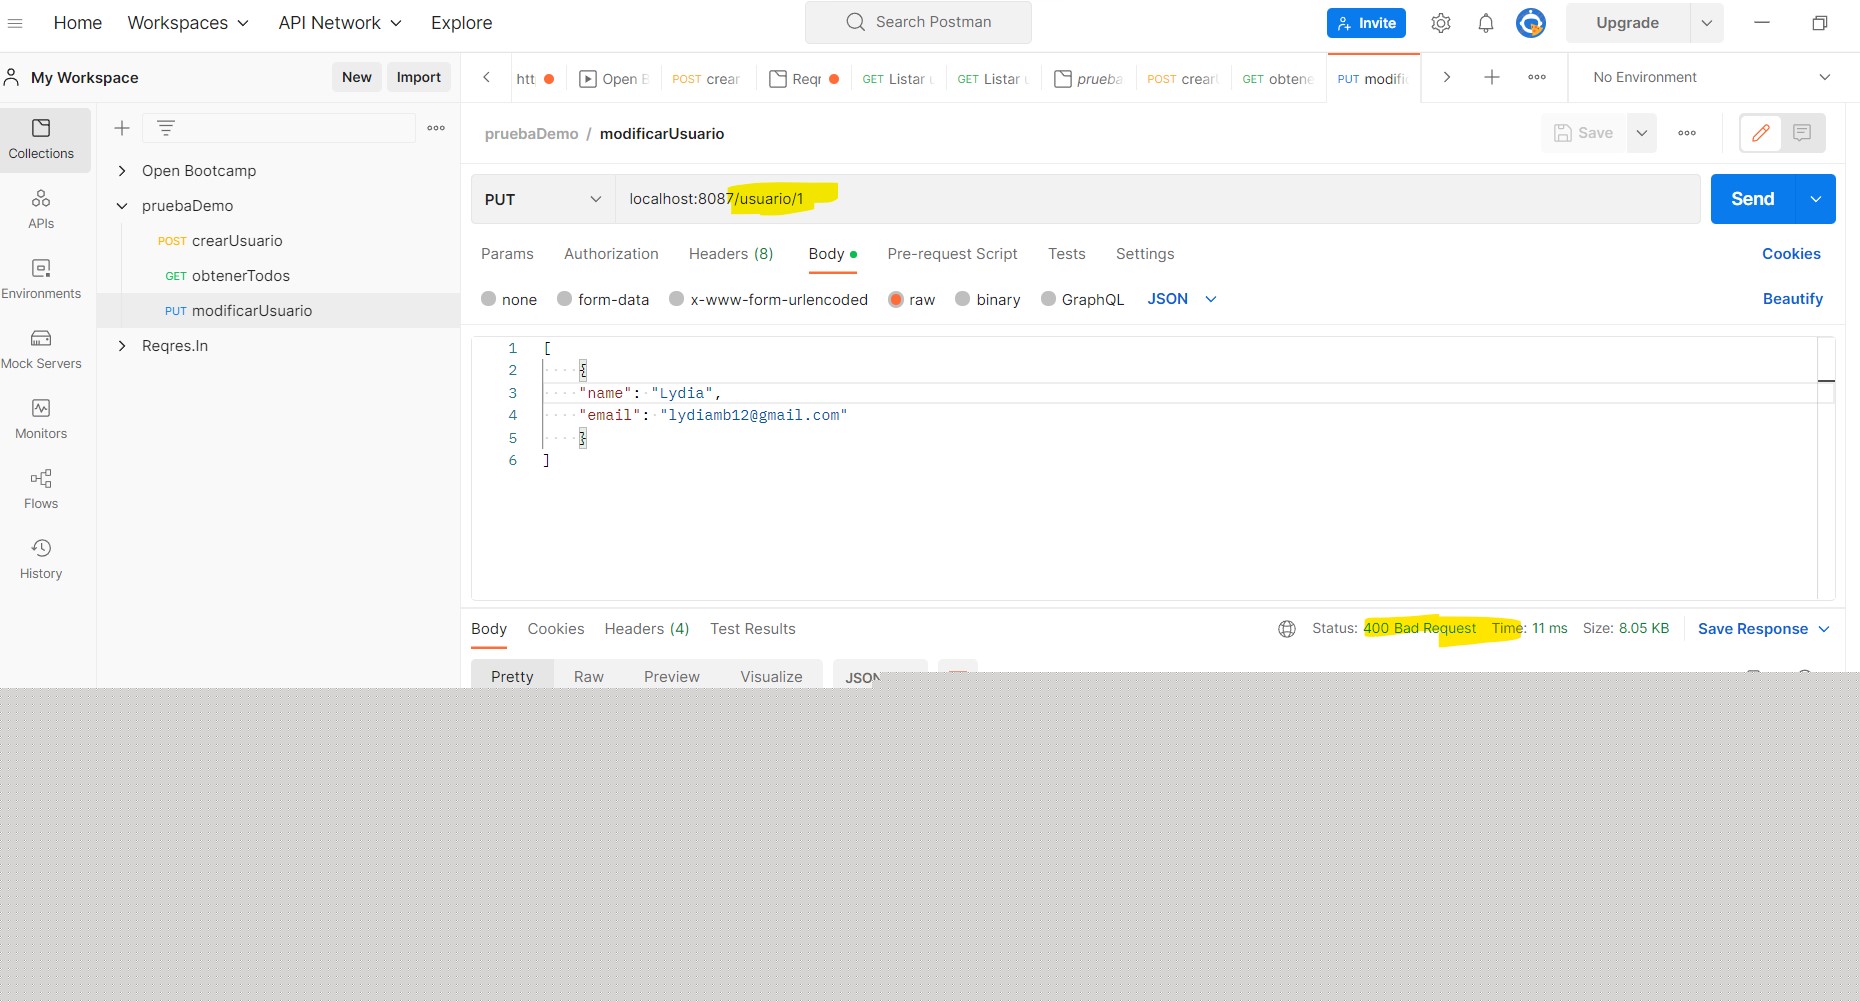The height and width of the screenshot is (1002, 1860).
Task: Open the Settings gear icon
Action: [1440, 23]
